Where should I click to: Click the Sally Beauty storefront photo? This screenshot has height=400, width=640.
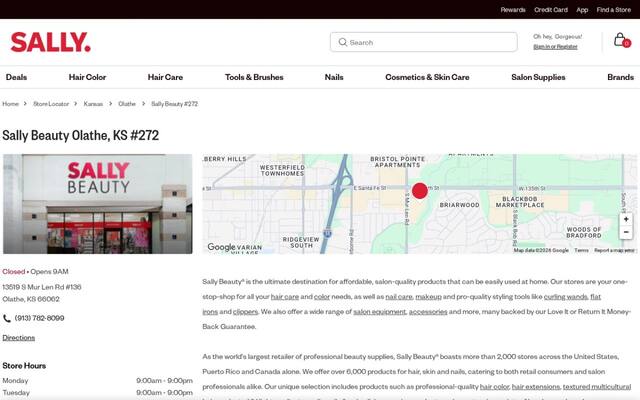click(x=98, y=204)
